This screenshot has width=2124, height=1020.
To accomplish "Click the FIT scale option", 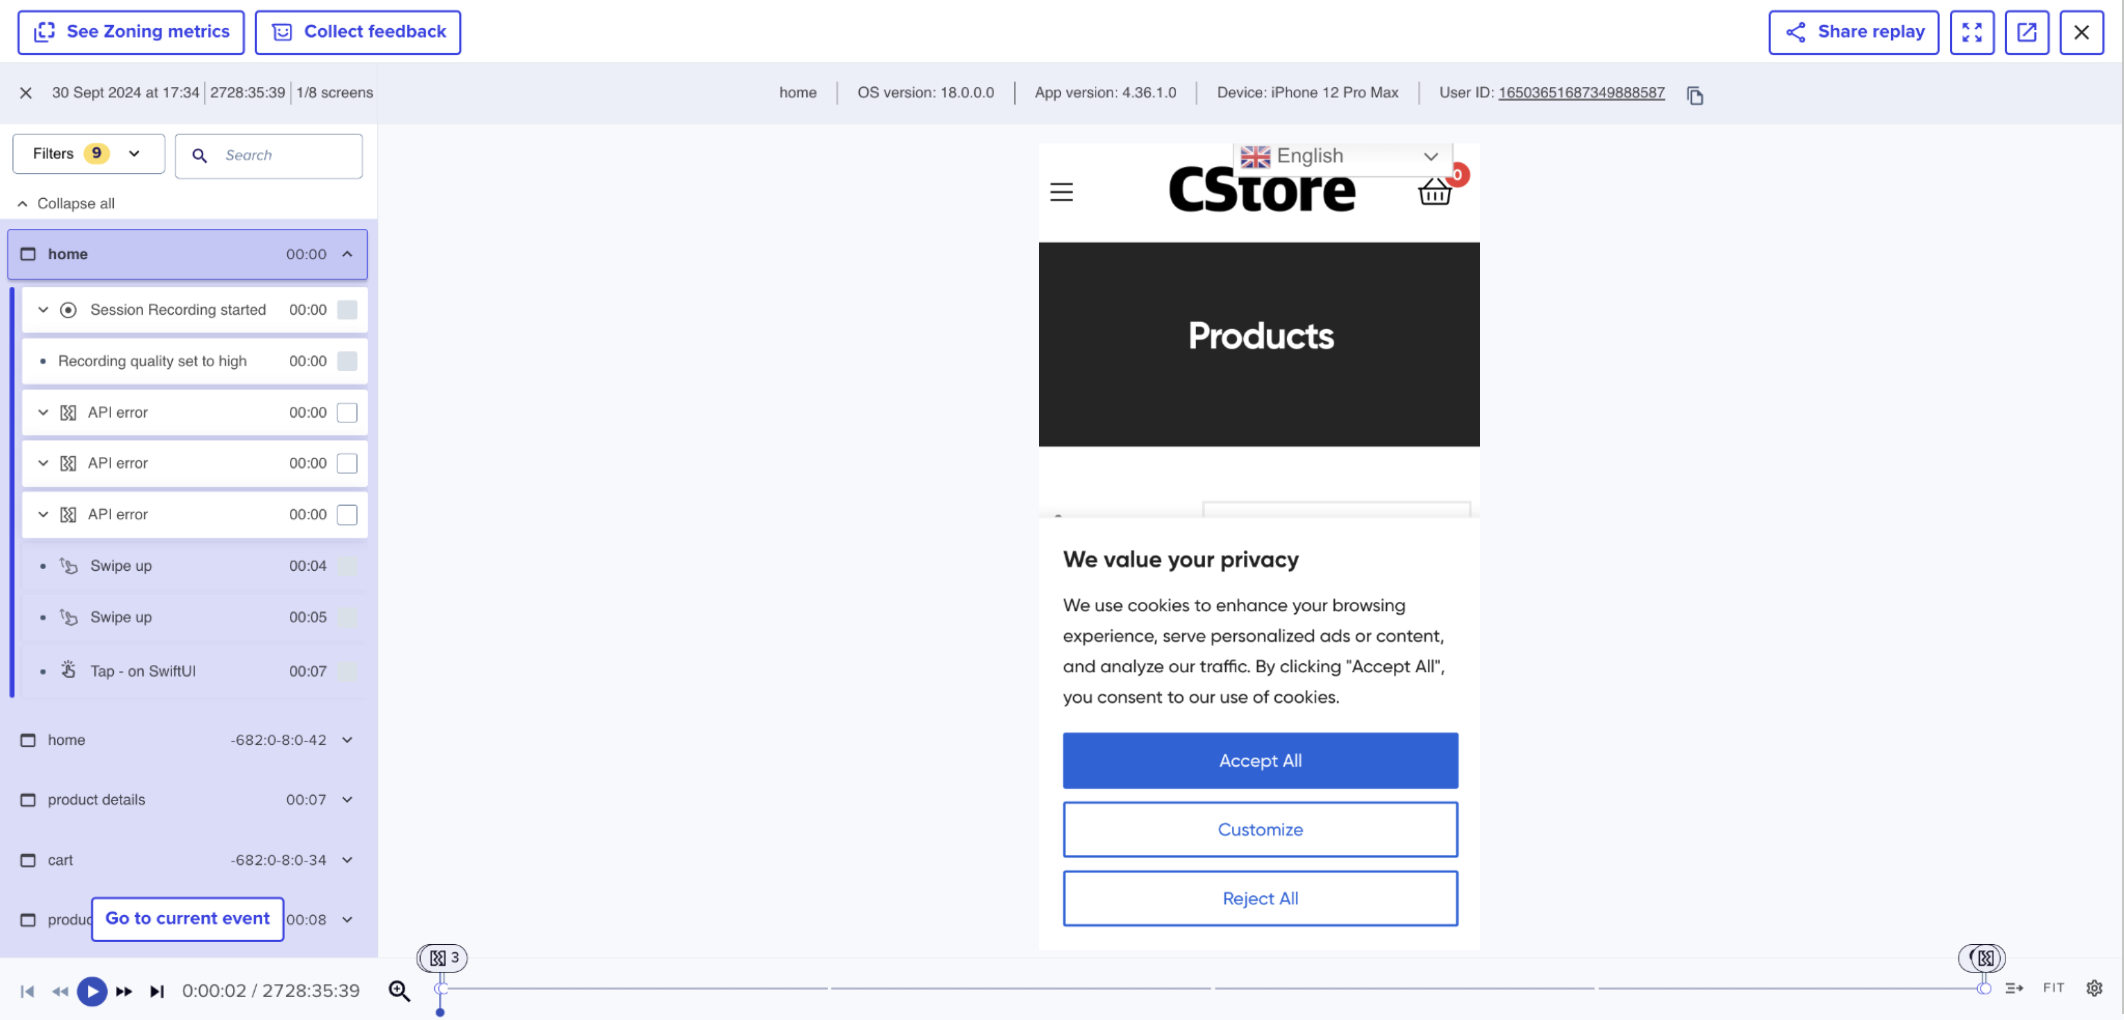I will click(2054, 988).
